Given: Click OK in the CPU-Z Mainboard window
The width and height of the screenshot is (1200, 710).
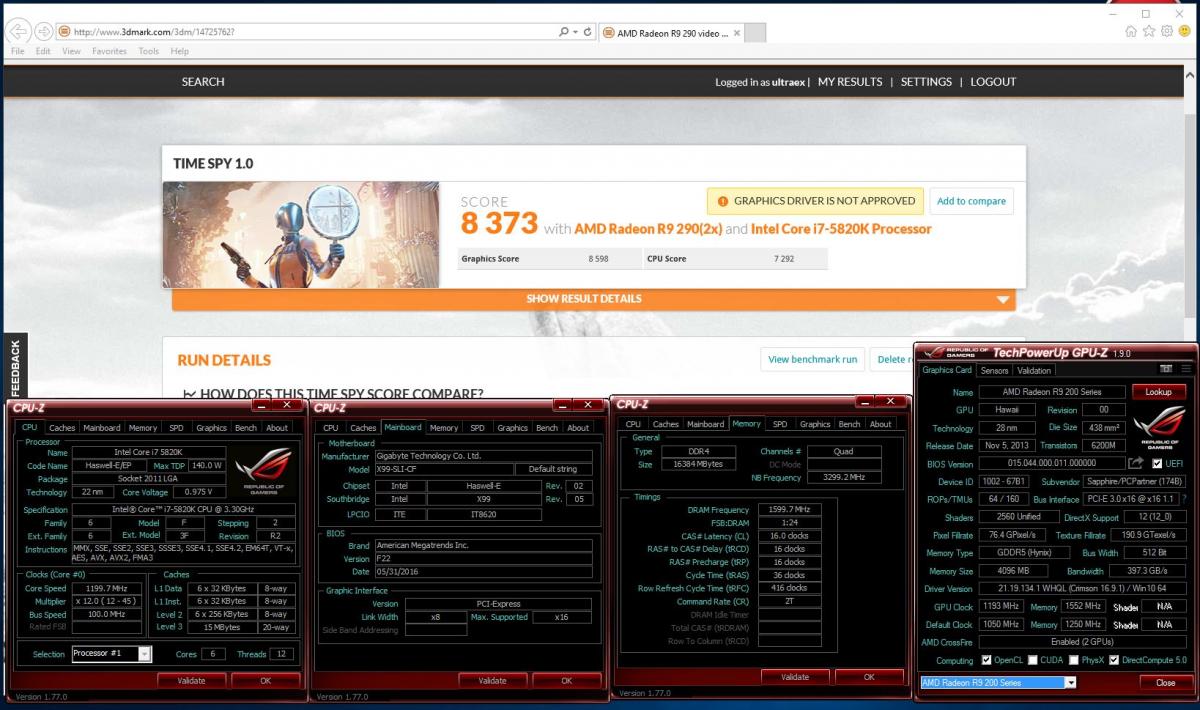Looking at the screenshot, I should (x=566, y=680).
